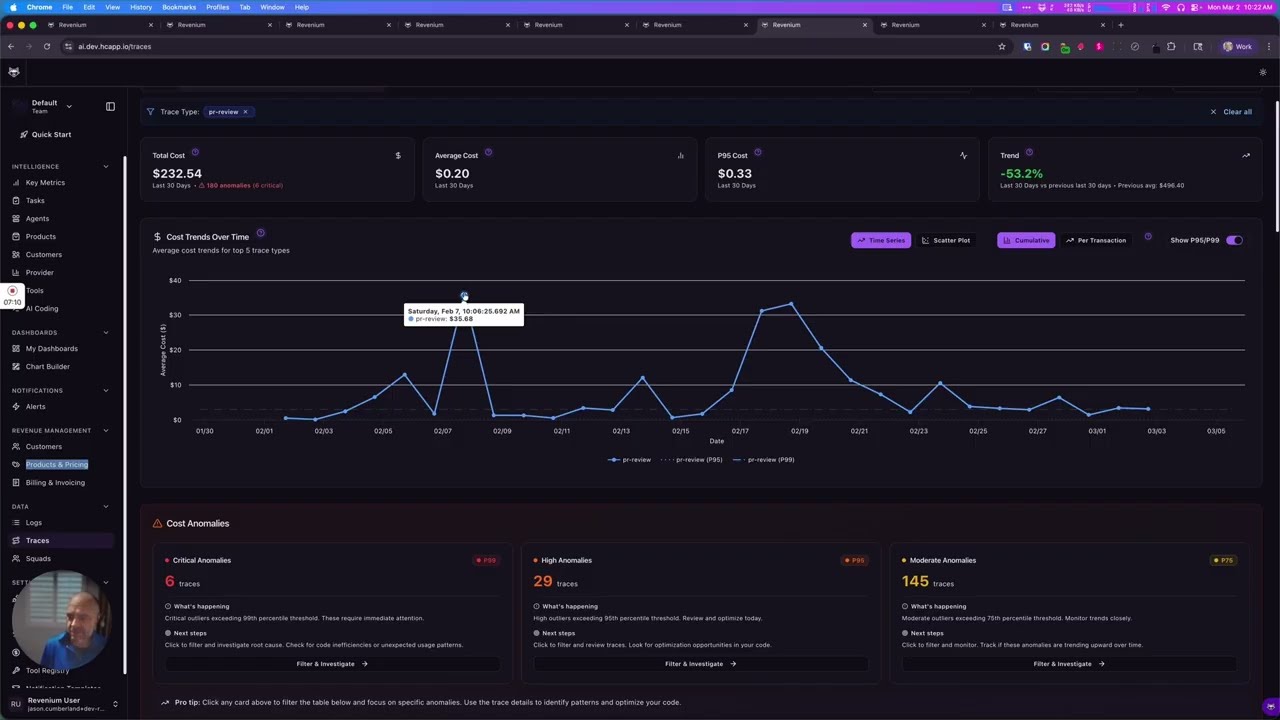The image size is (1280, 720).
Task: Toggle the pr-review series in the legend
Action: (630, 460)
